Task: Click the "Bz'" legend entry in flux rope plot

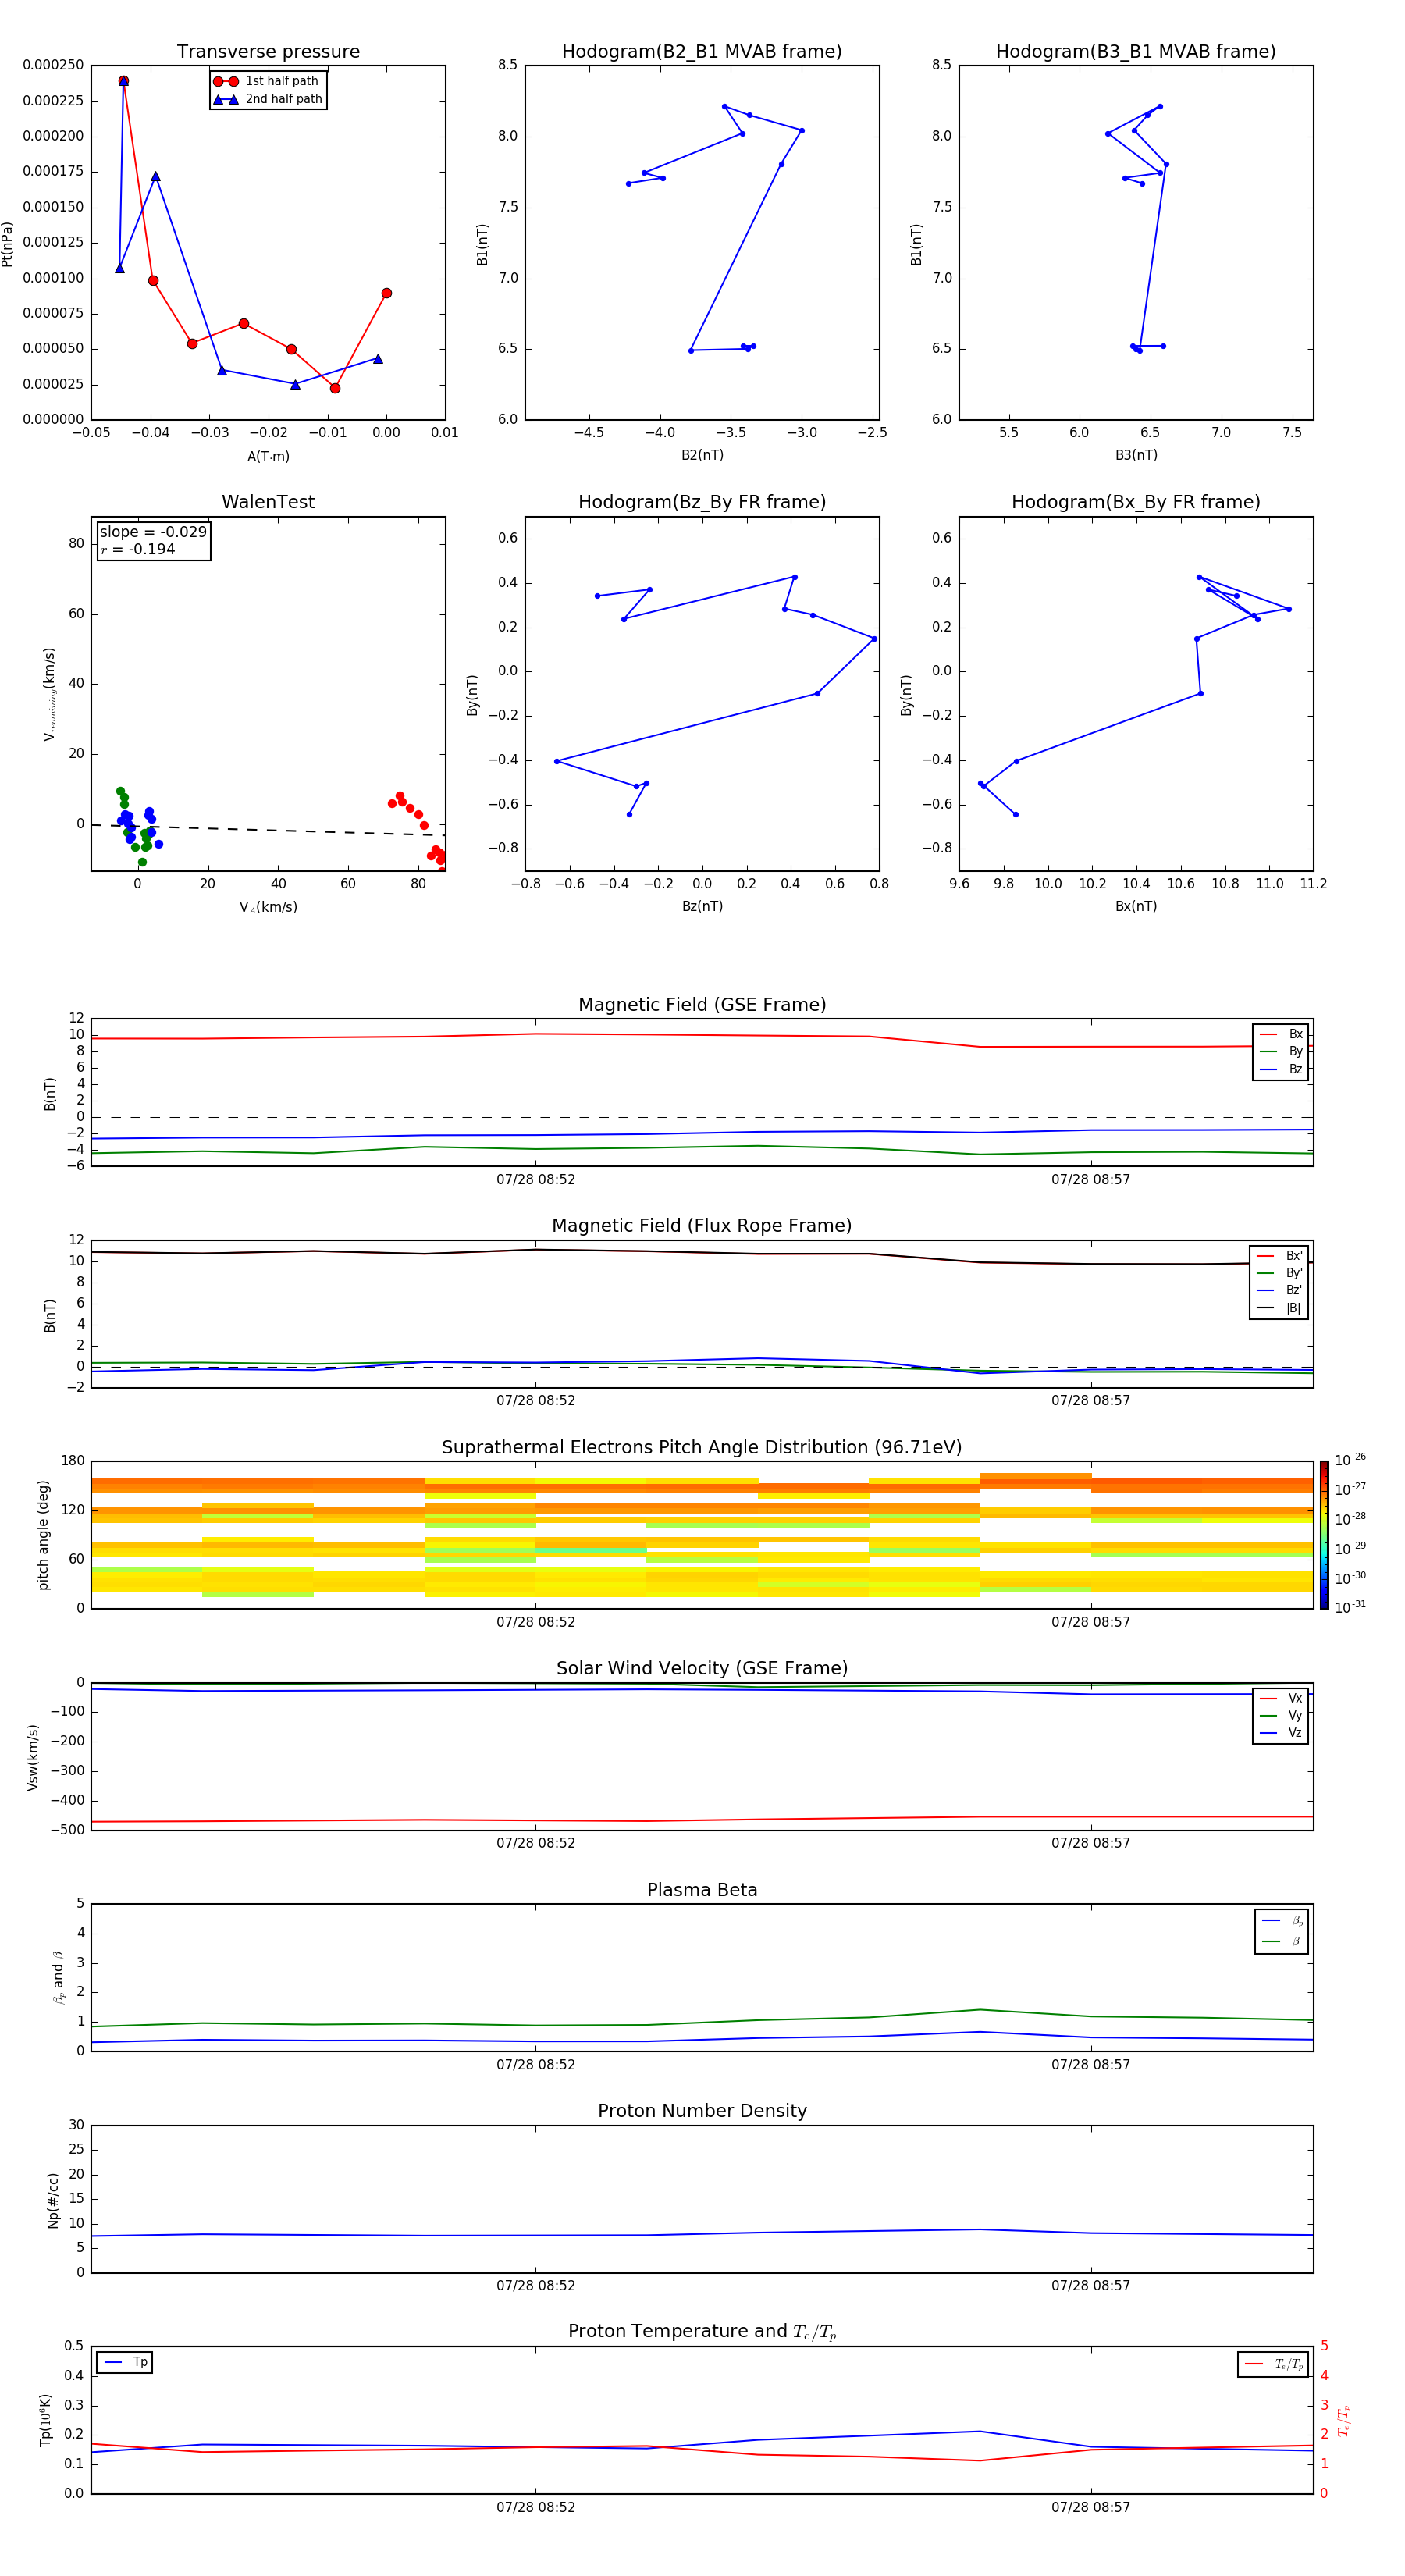Action: point(1280,1290)
